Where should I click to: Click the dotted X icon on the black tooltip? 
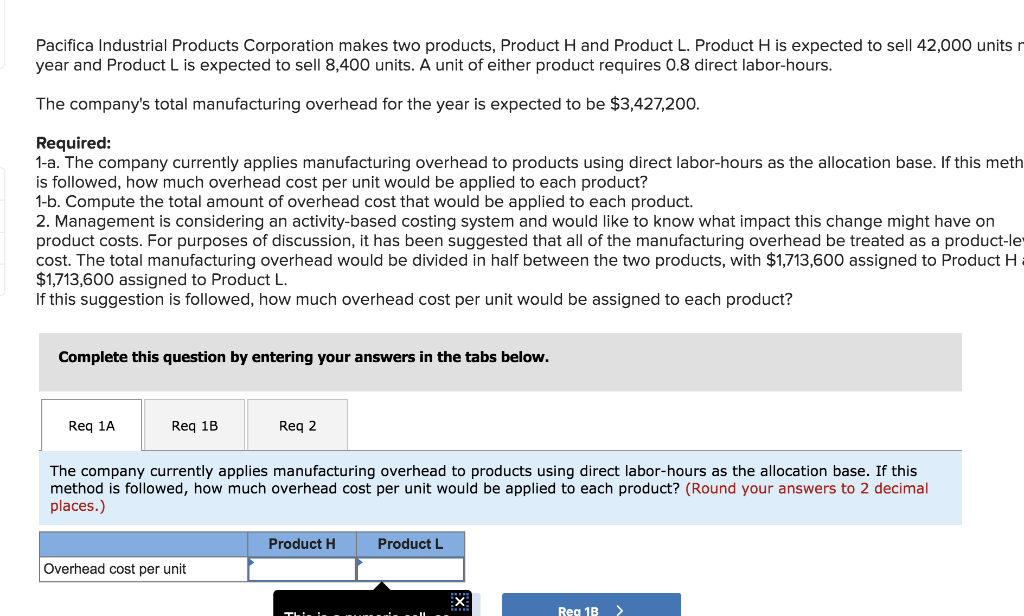point(458,601)
